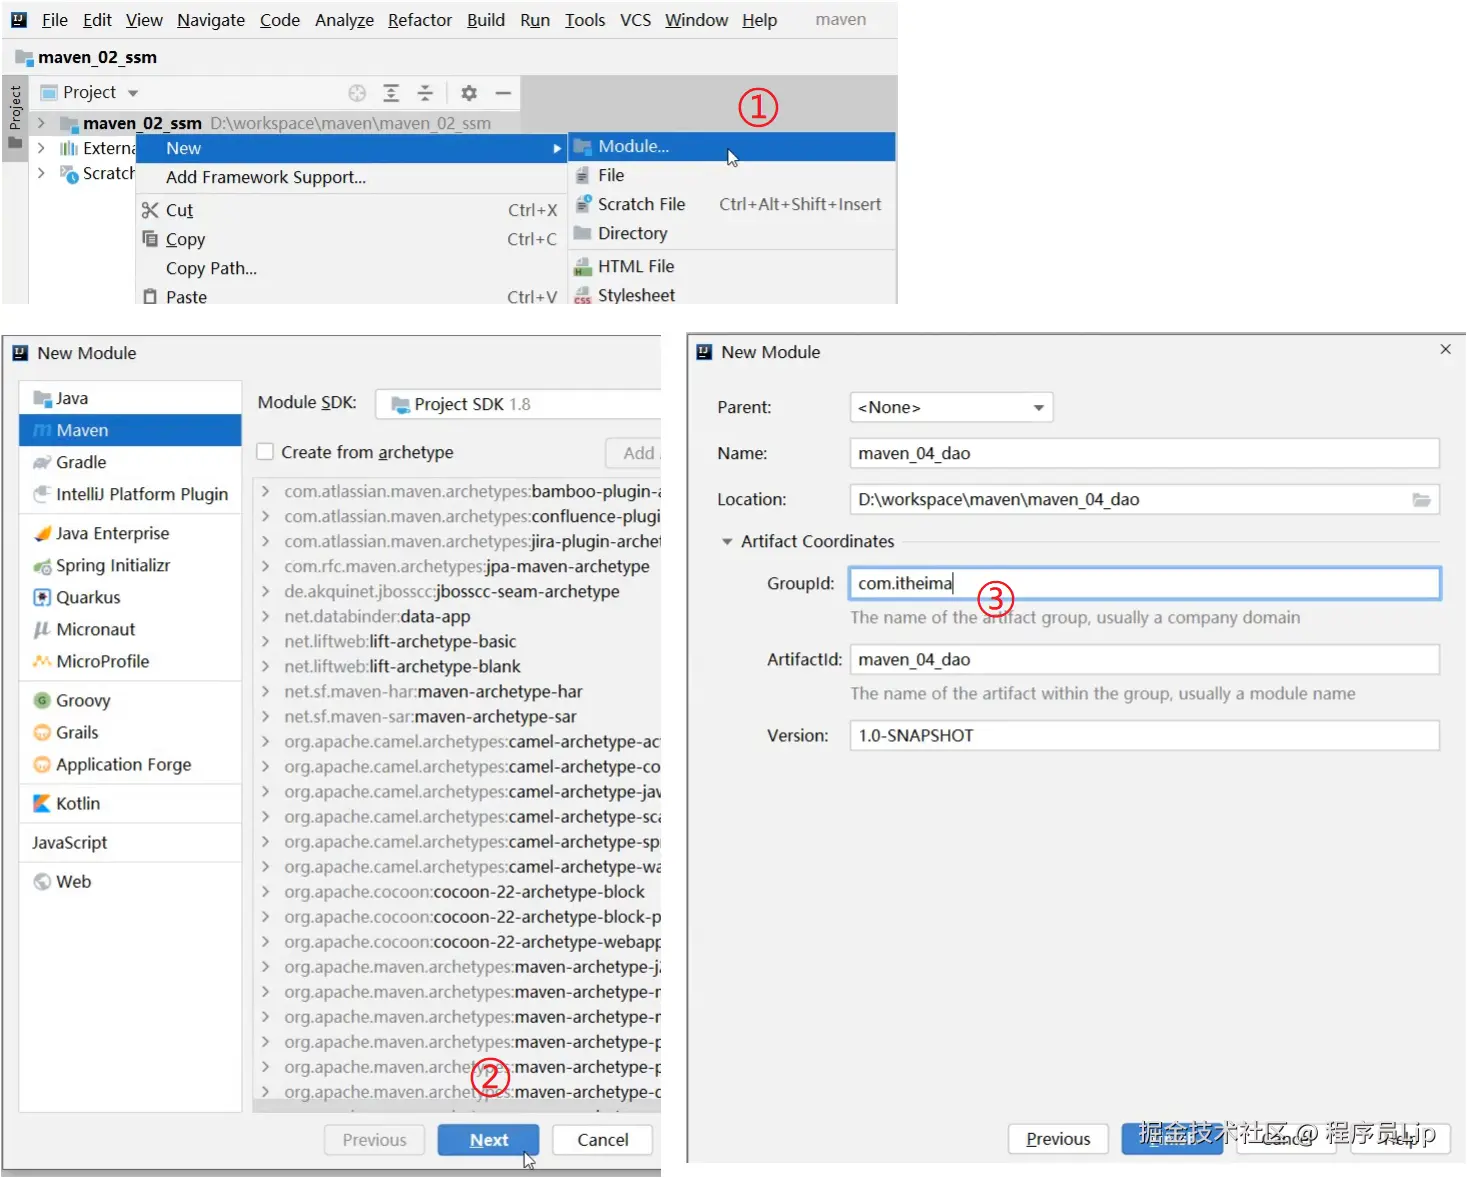The height and width of the screenshot is (1178, 1467).
Task: Click the locate/scroll-from-source target icon in Project panel
Action: [357, 93]
